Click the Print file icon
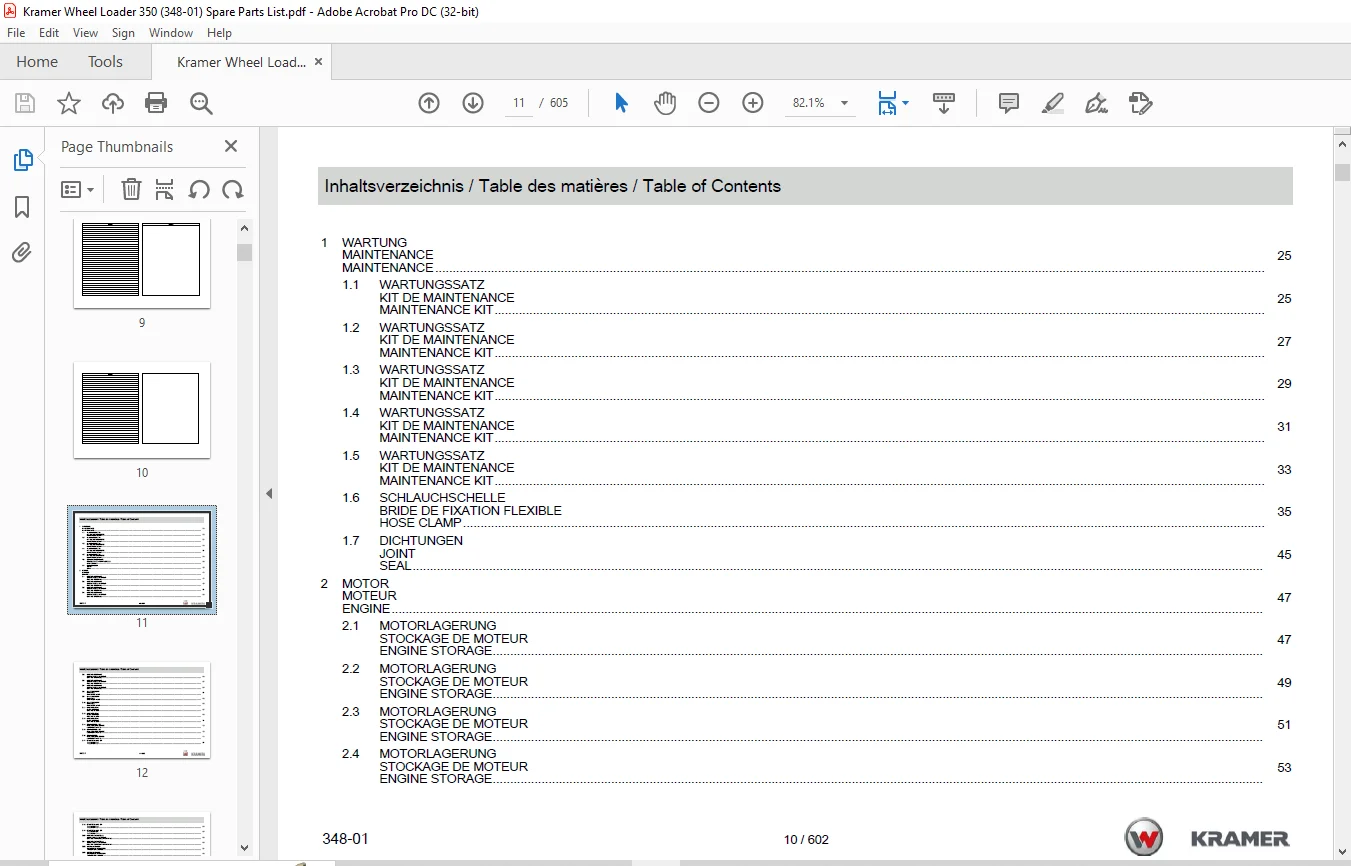Viewport: 1351px width, 866px height. (156, 103)
